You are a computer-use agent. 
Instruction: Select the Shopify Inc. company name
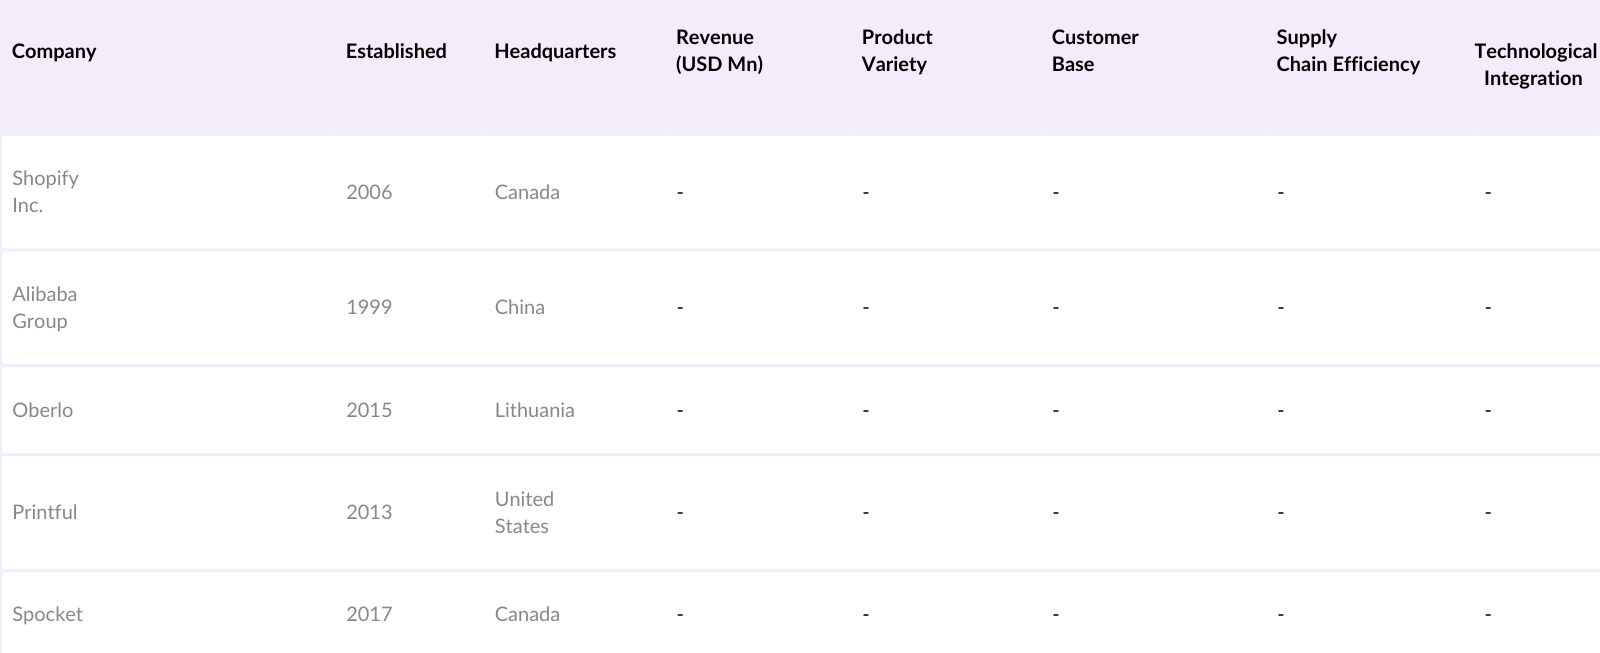click(45, 191)
